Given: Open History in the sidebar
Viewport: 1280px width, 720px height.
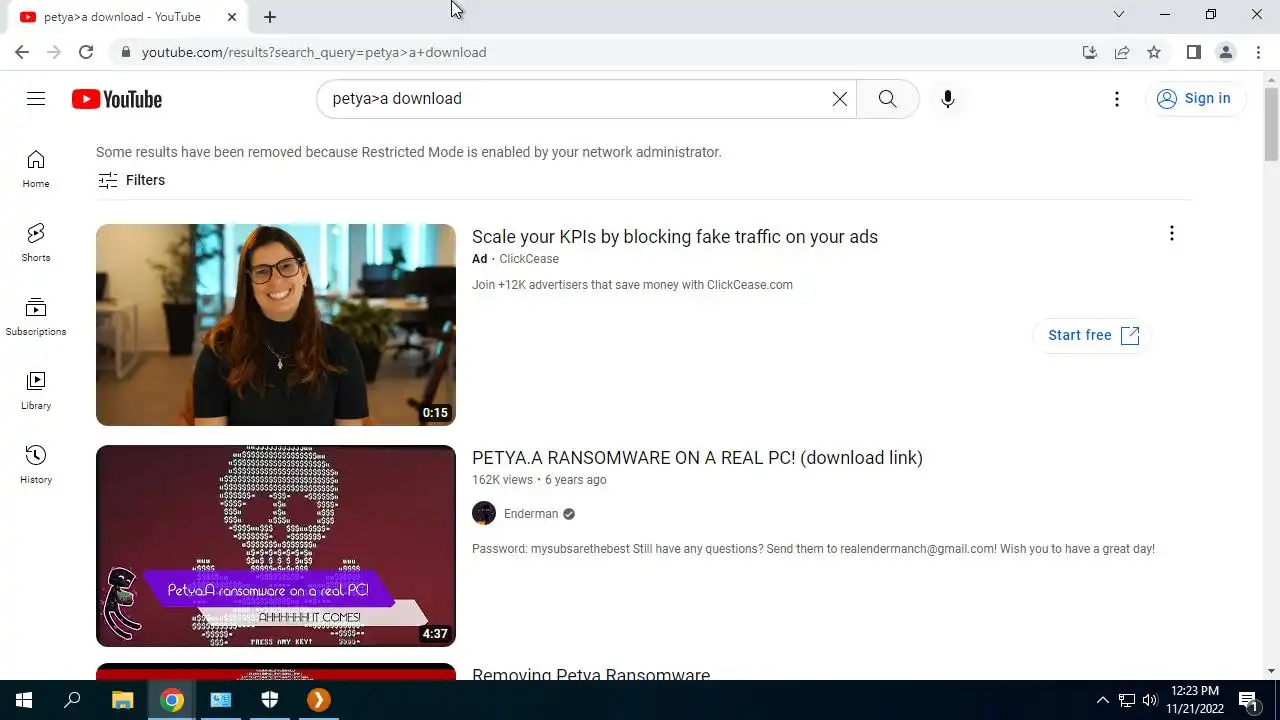Looking at the screenshot, I should (36, 465).
